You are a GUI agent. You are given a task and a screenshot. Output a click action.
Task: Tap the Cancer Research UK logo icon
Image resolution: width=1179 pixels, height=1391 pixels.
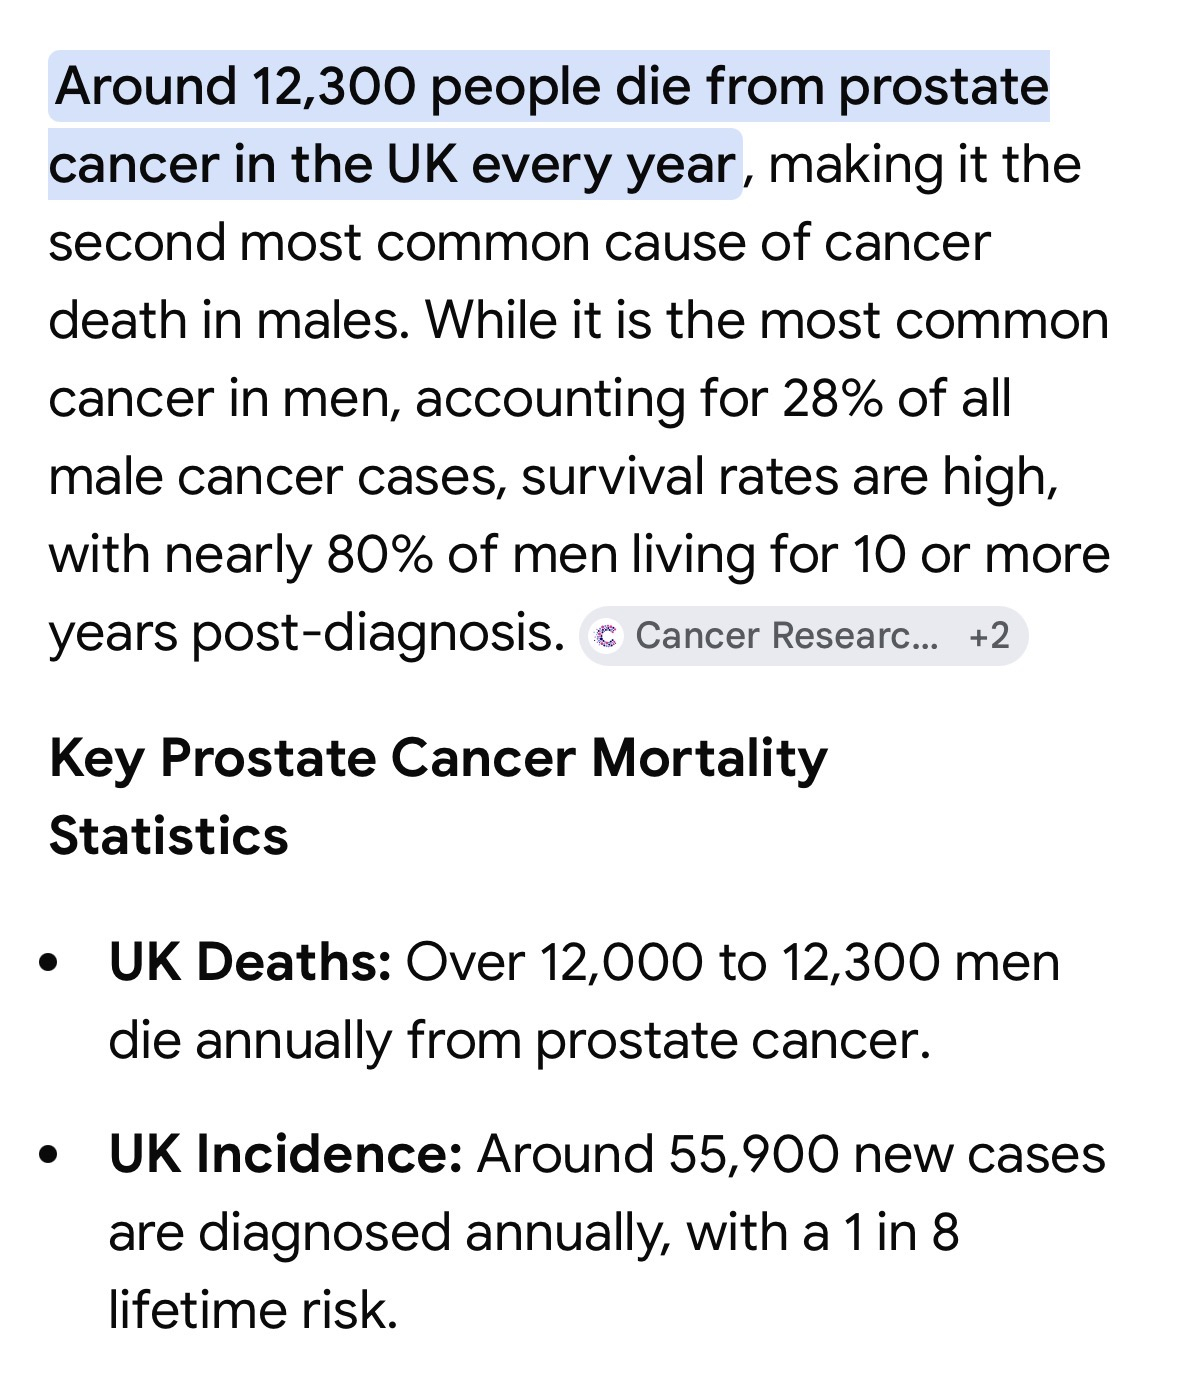pyautogui.click(x=605, y=636)
